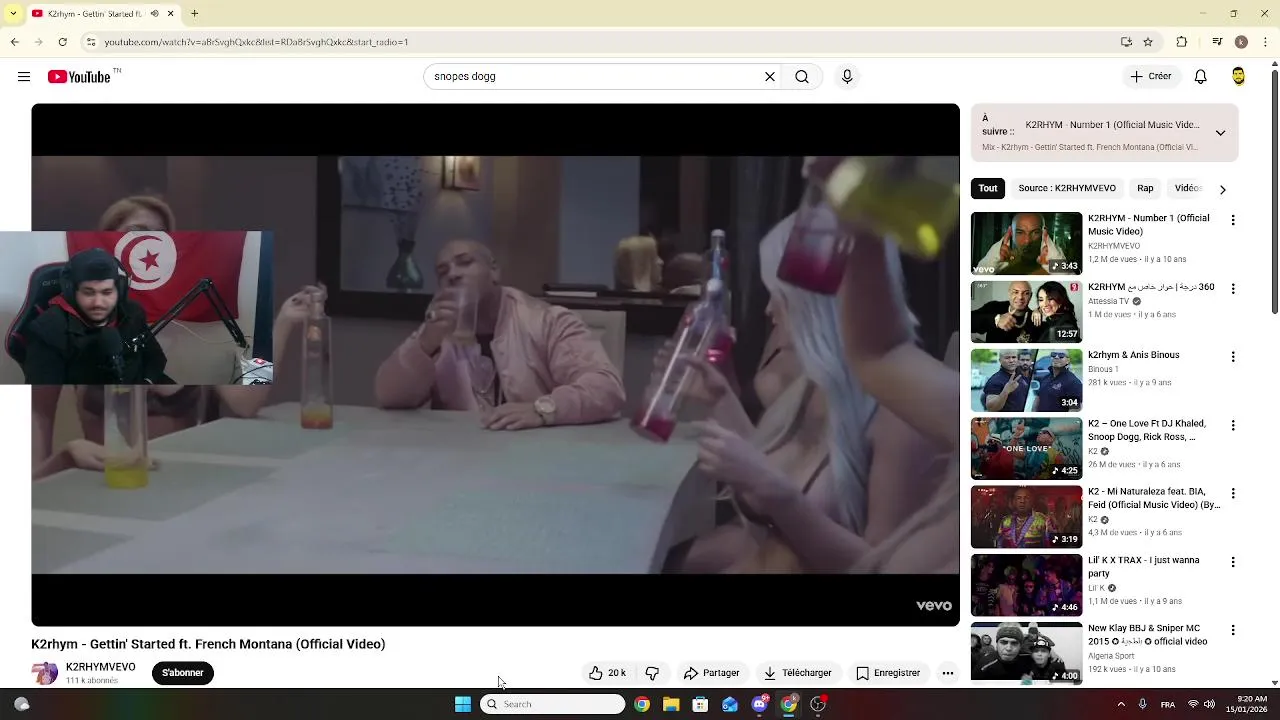Viewport: 1280px width, 720px height.
Task: Open options for K2rhym & Anis Binous
Action: click(1233, 357)
